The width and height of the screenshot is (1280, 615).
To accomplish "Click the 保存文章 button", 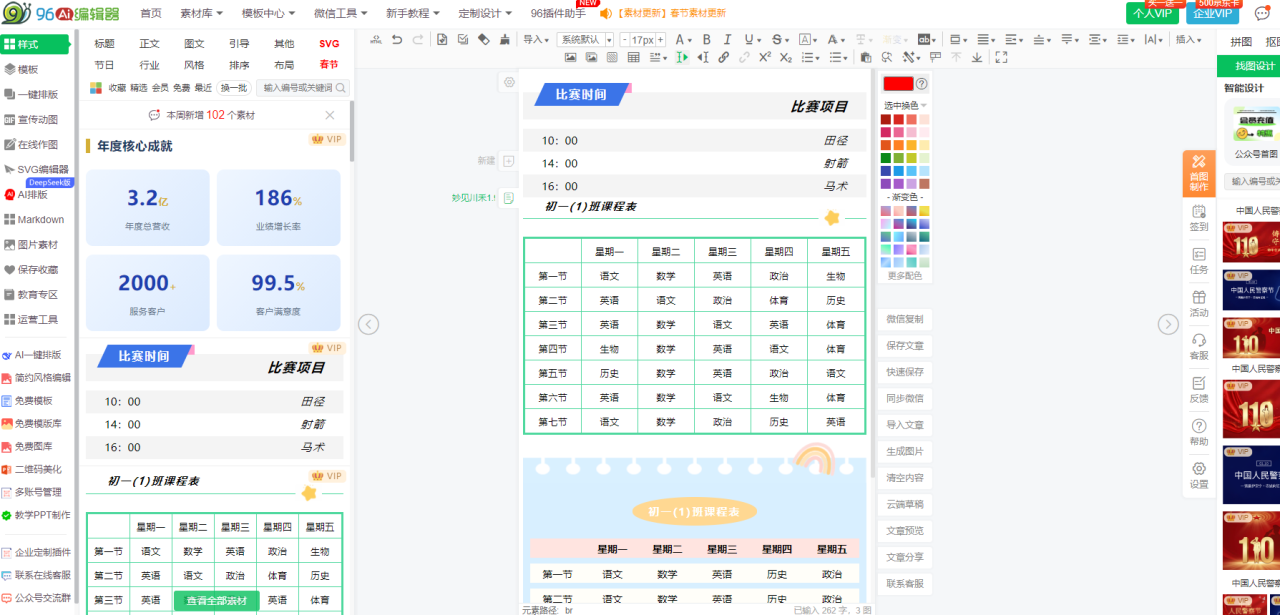I will [904, 345].
